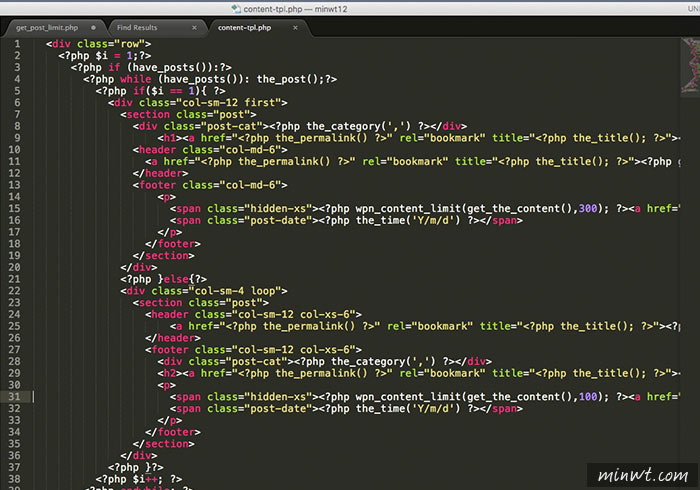
Task: Click the div class="row" opening tag
Action: pyautogui.click(x=98, y=44)
